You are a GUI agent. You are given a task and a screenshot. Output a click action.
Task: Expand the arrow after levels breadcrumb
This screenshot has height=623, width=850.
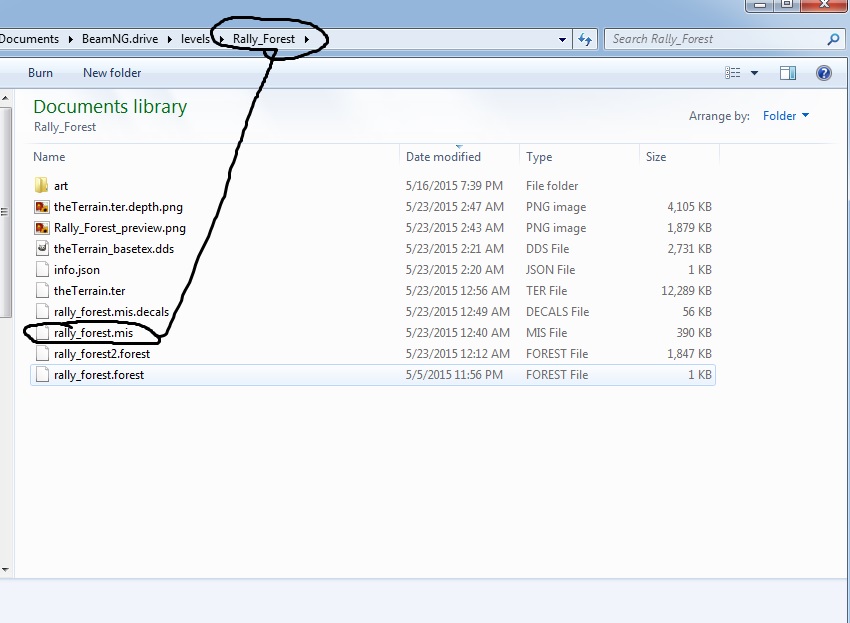tap(221, 39)
